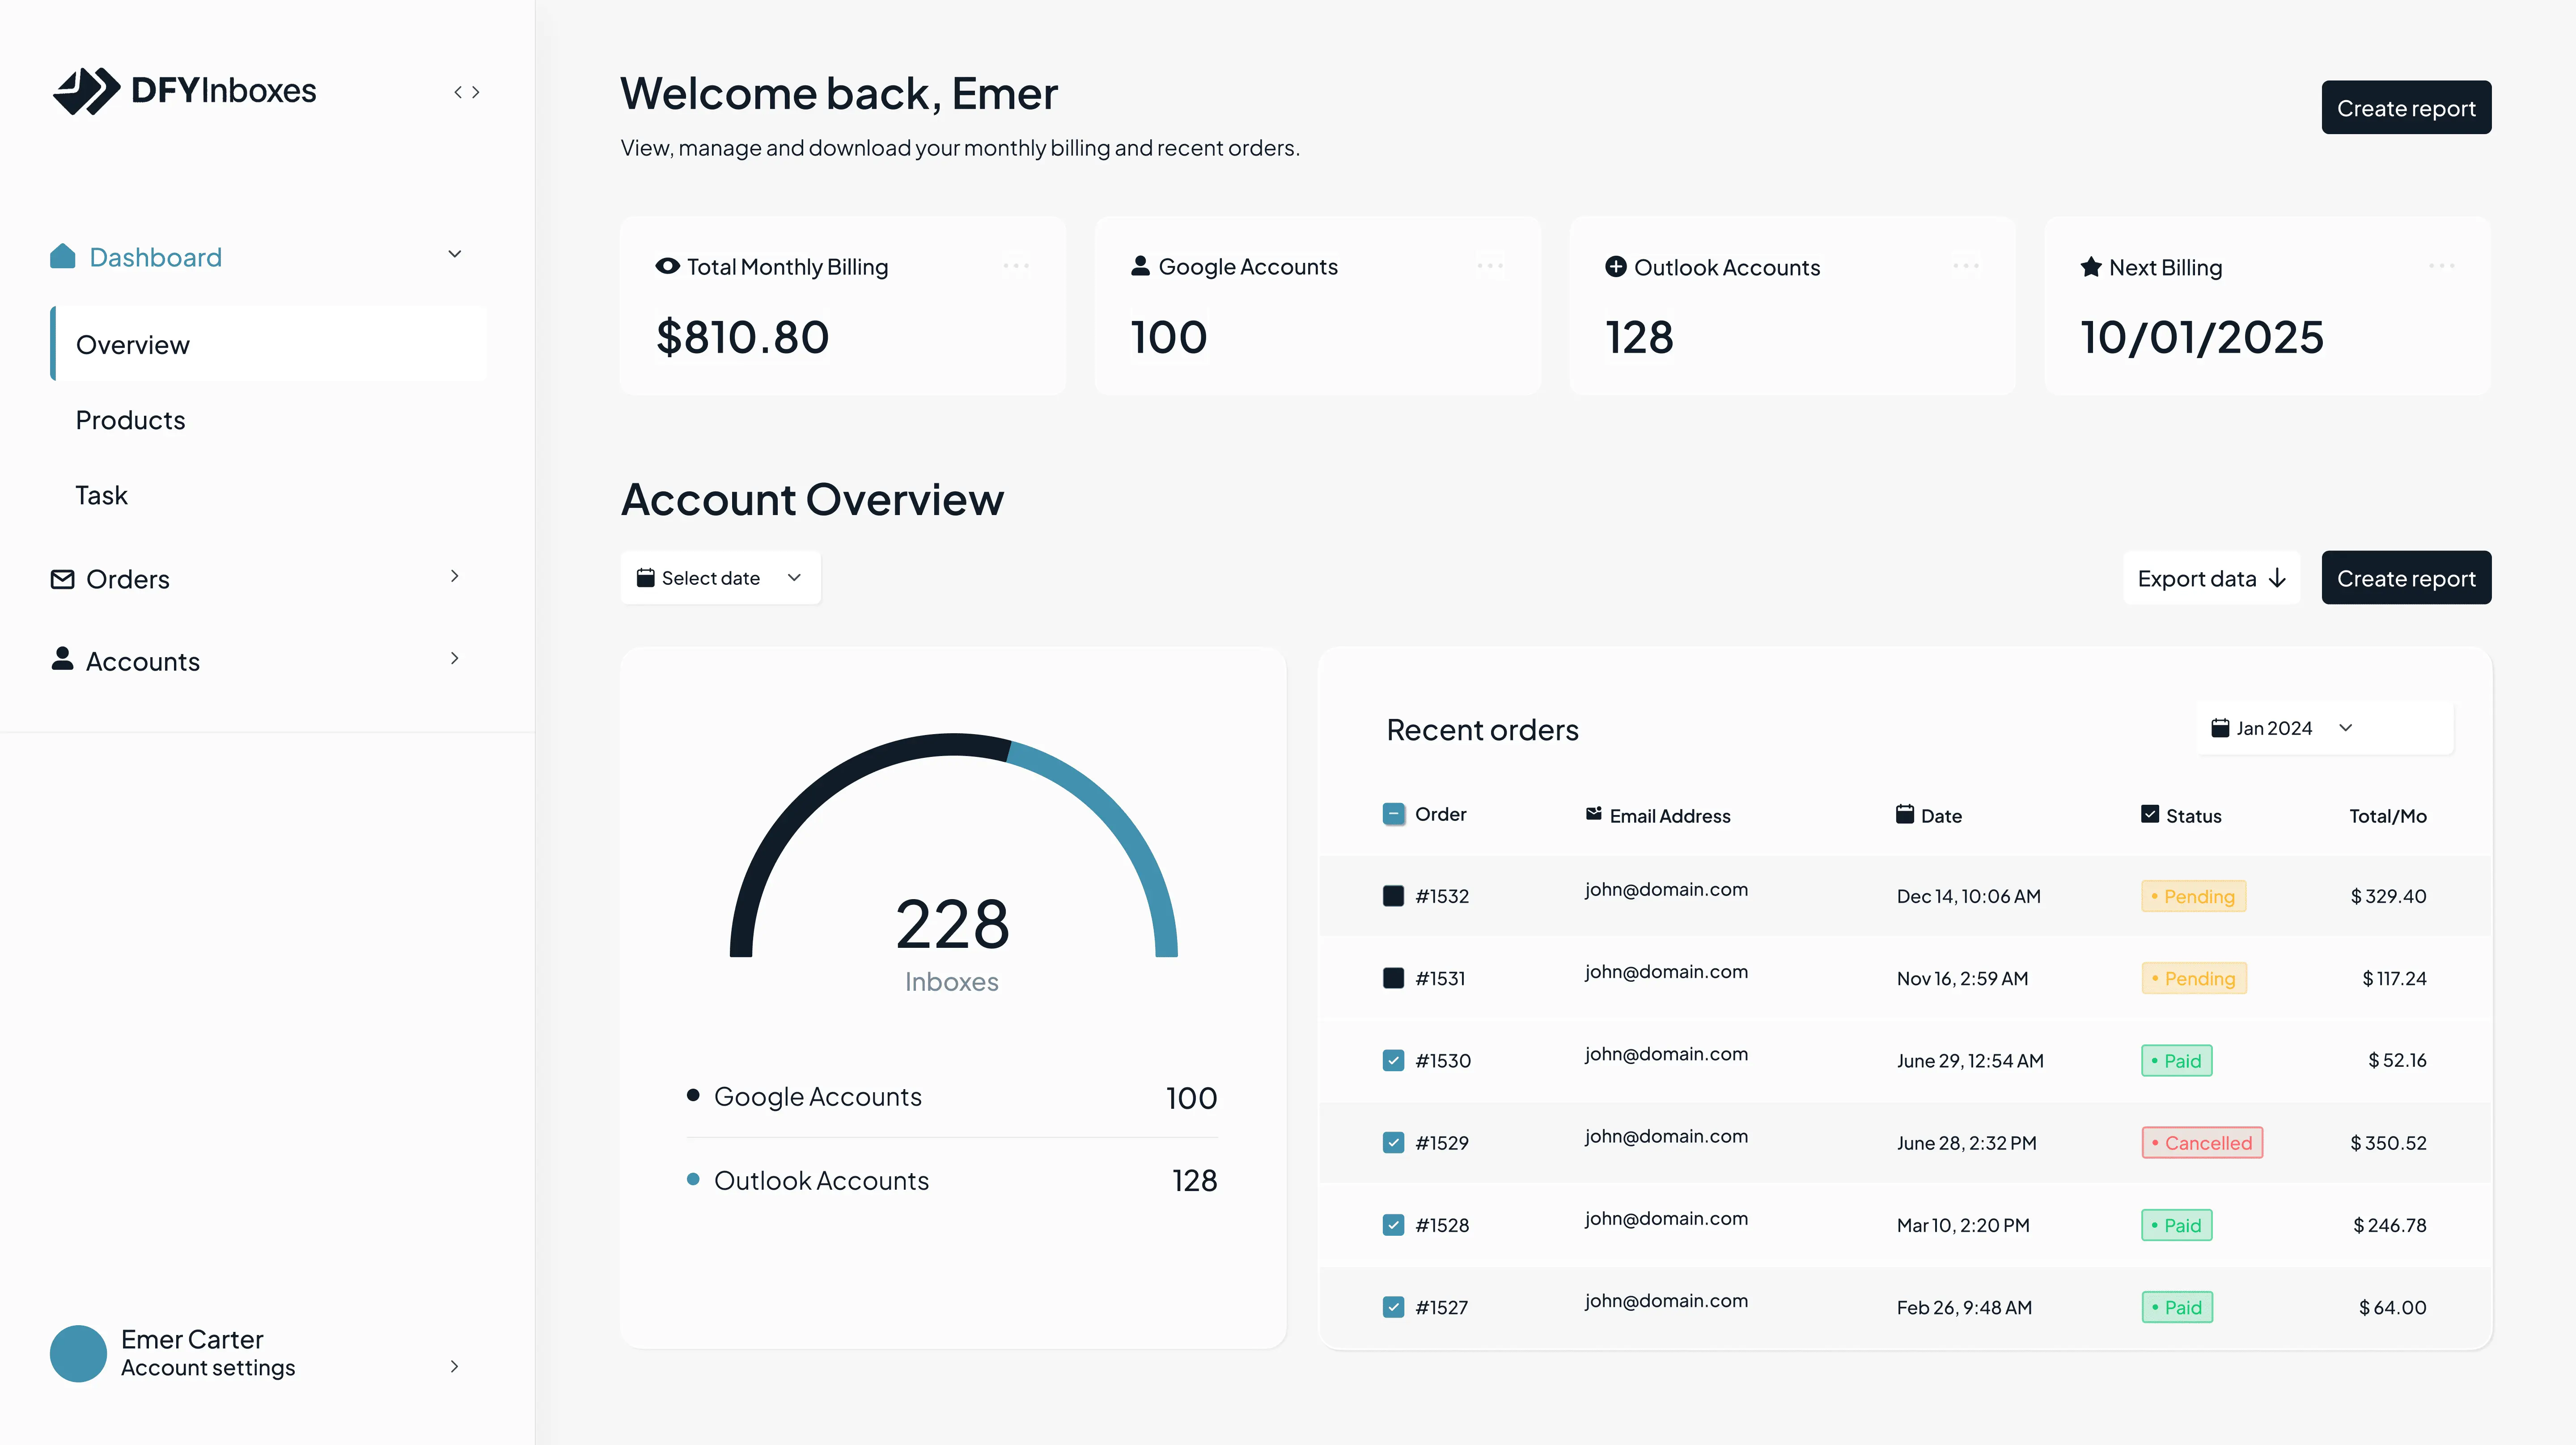Collapse sidebar using the angle-brackets icon

point(466,92)
